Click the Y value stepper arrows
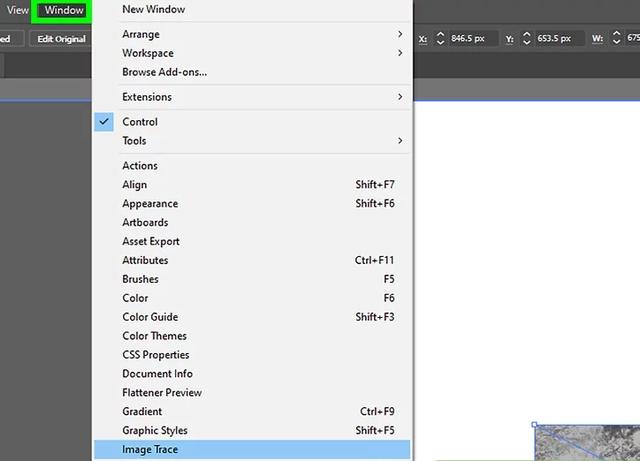 [527, 38]
